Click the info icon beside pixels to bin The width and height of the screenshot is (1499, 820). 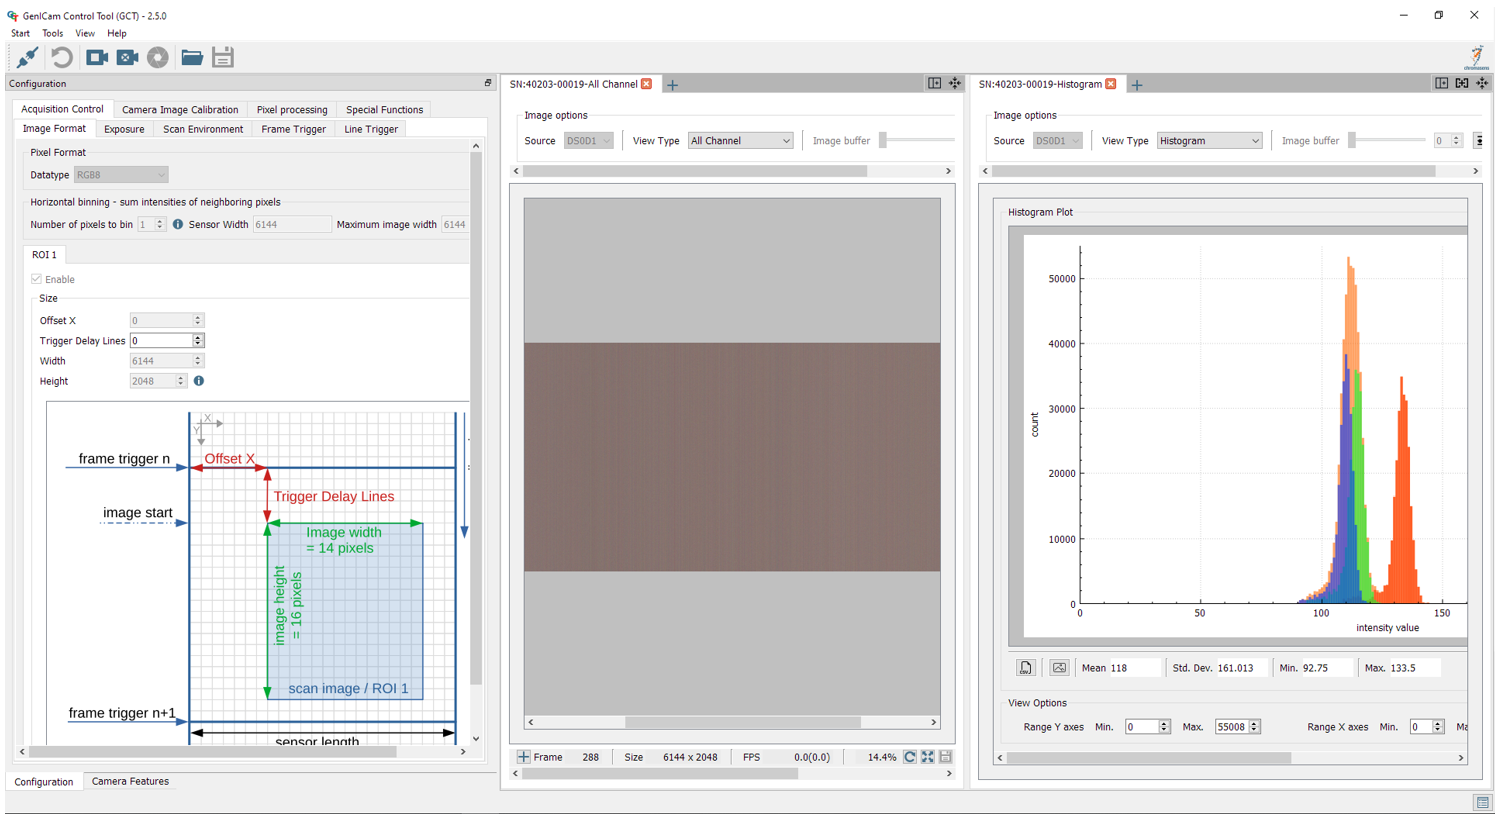178,225
